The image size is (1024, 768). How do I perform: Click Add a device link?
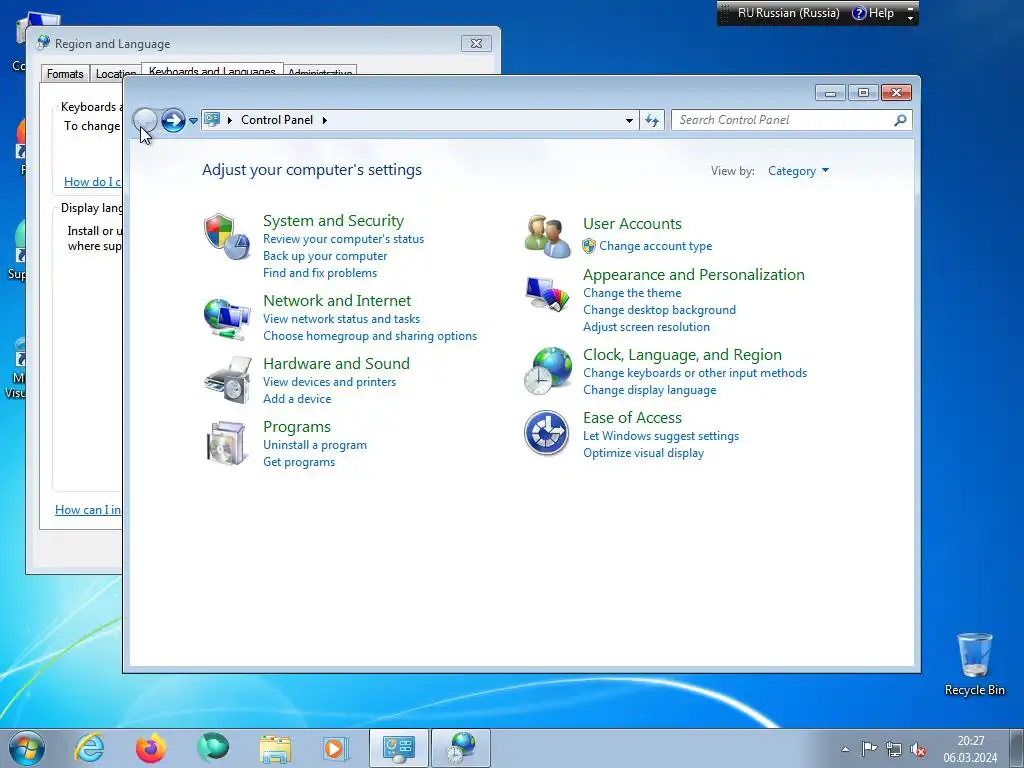coord(297,398)
